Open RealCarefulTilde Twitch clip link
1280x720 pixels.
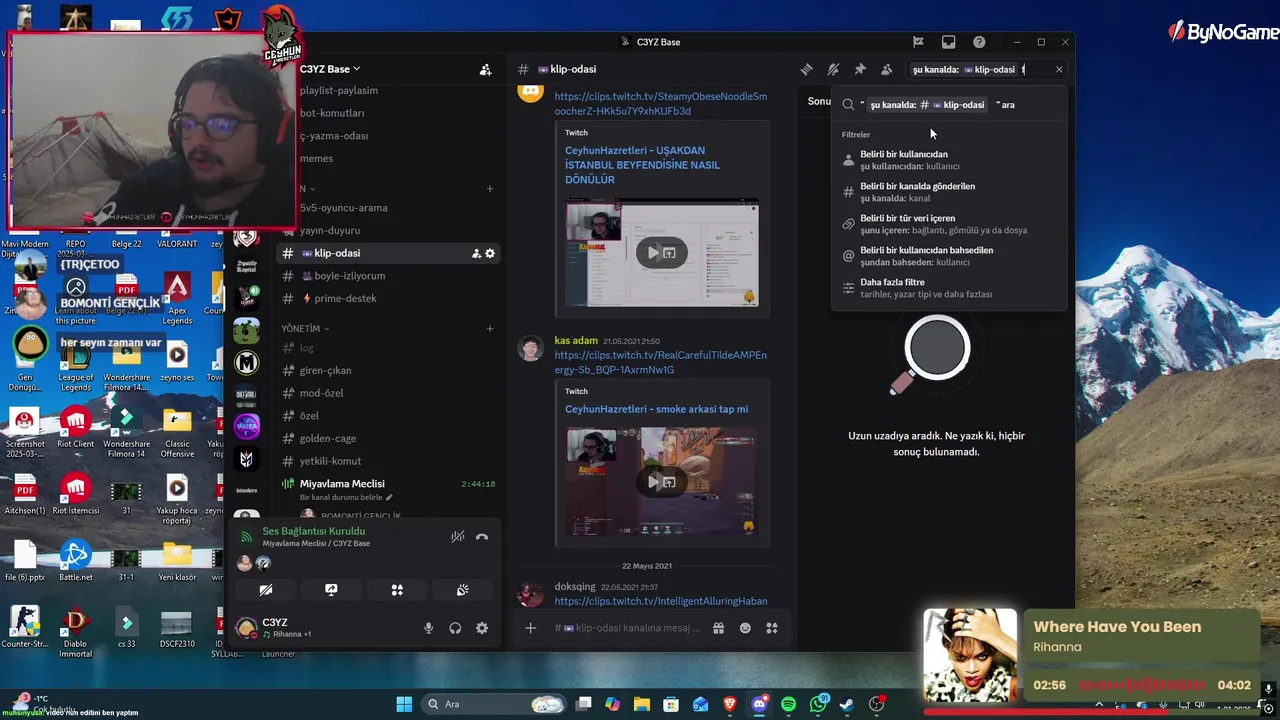click(661, 362)
